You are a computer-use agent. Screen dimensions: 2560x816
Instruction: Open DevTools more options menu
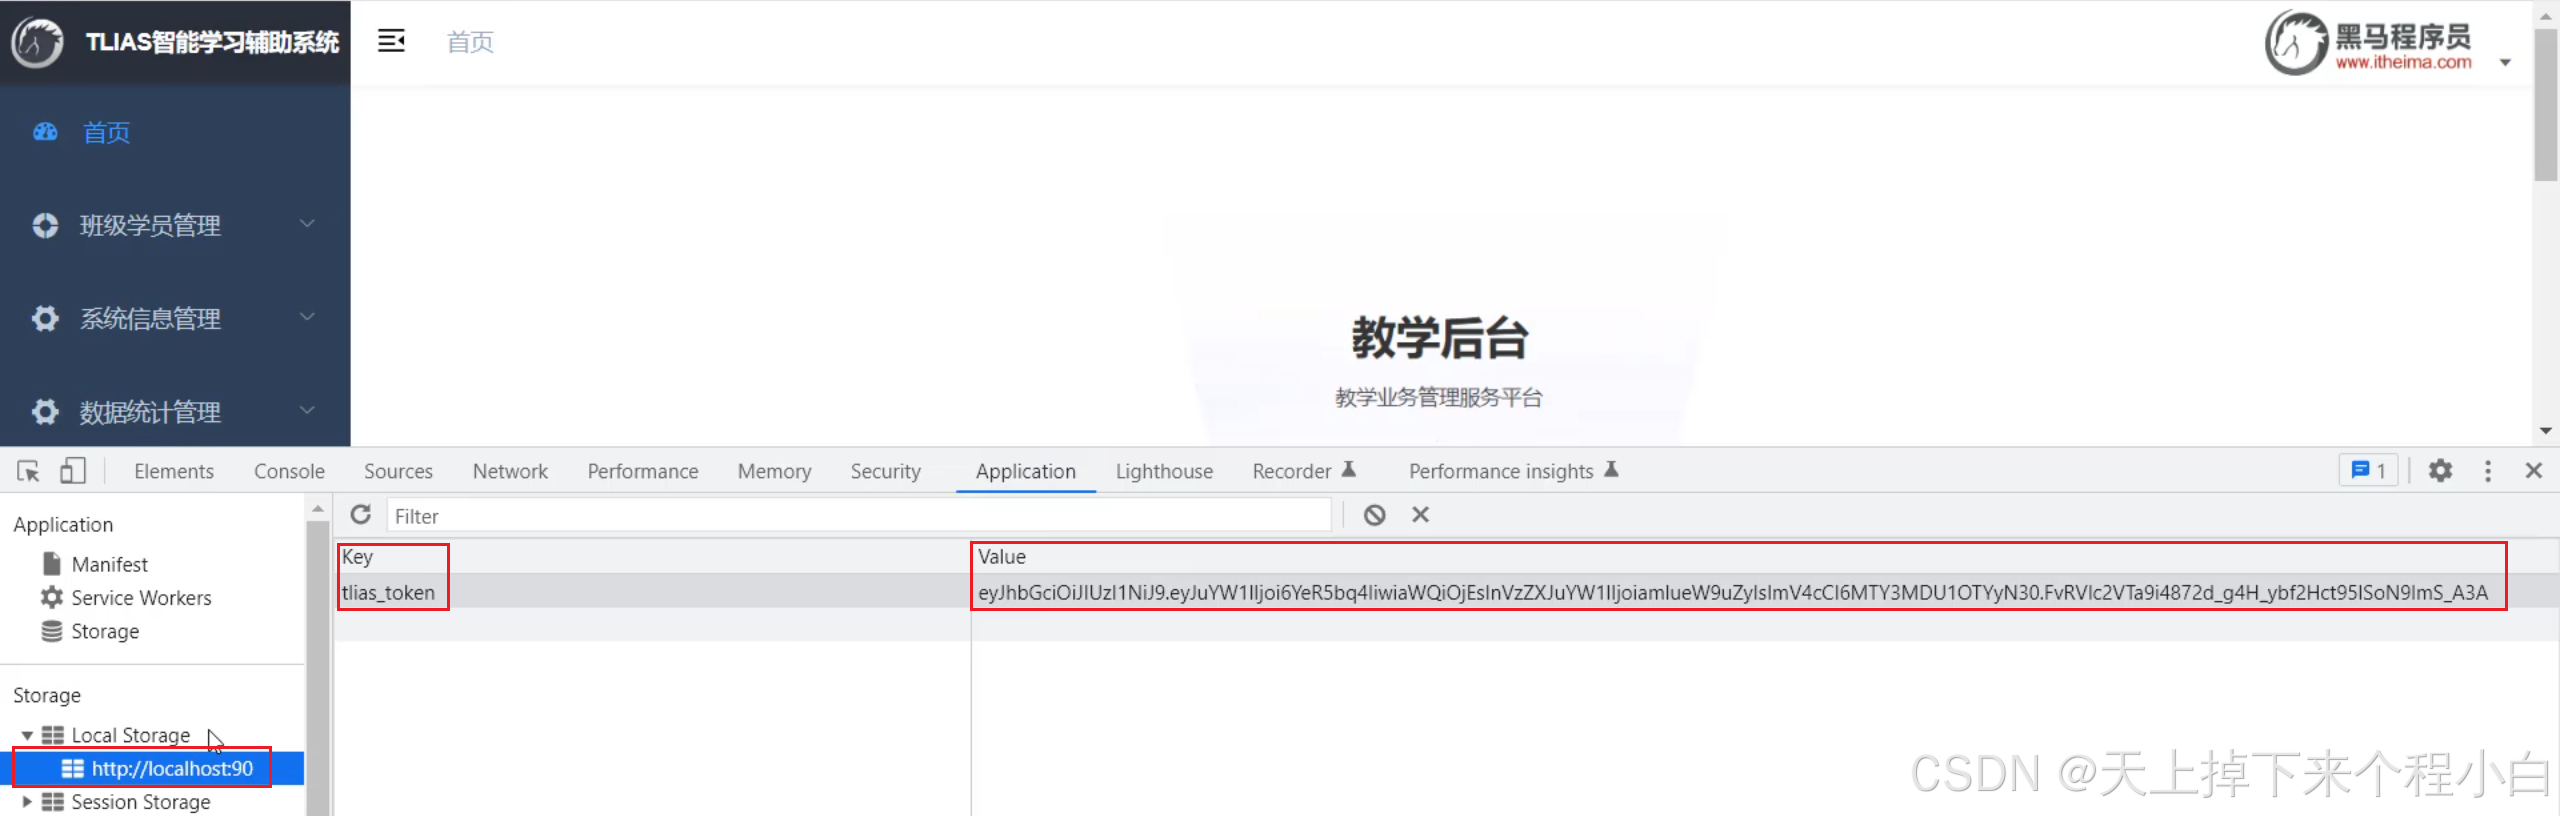click(2488, 471)
